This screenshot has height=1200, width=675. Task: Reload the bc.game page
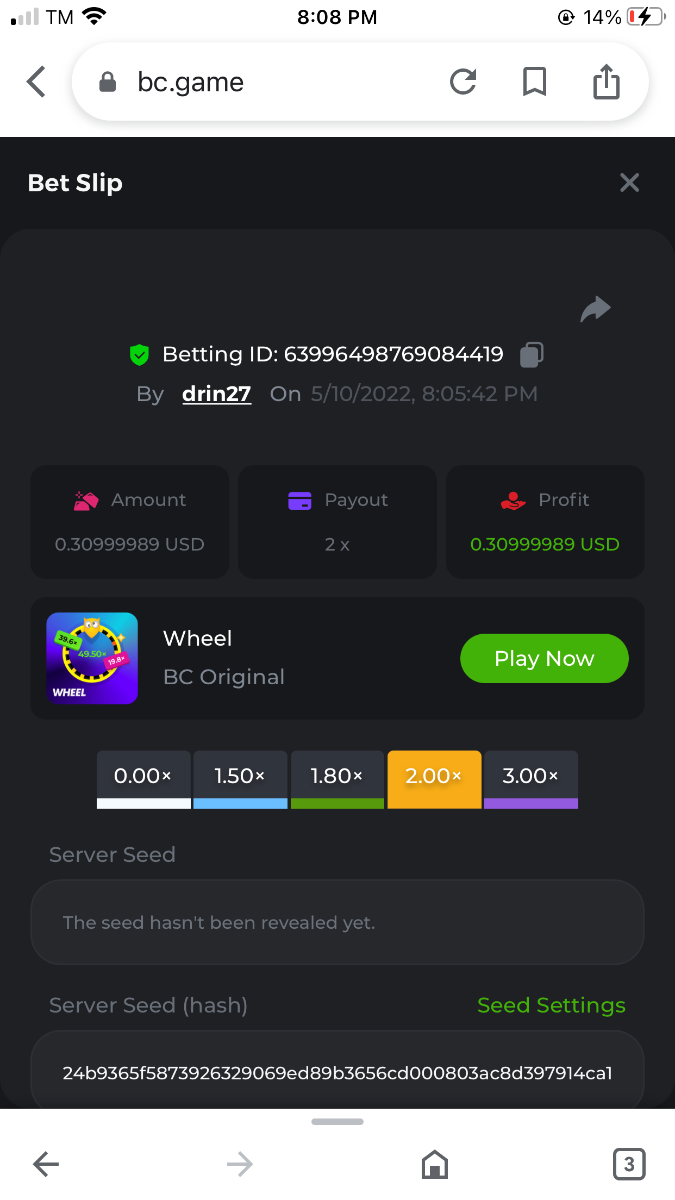pos(463,82)
